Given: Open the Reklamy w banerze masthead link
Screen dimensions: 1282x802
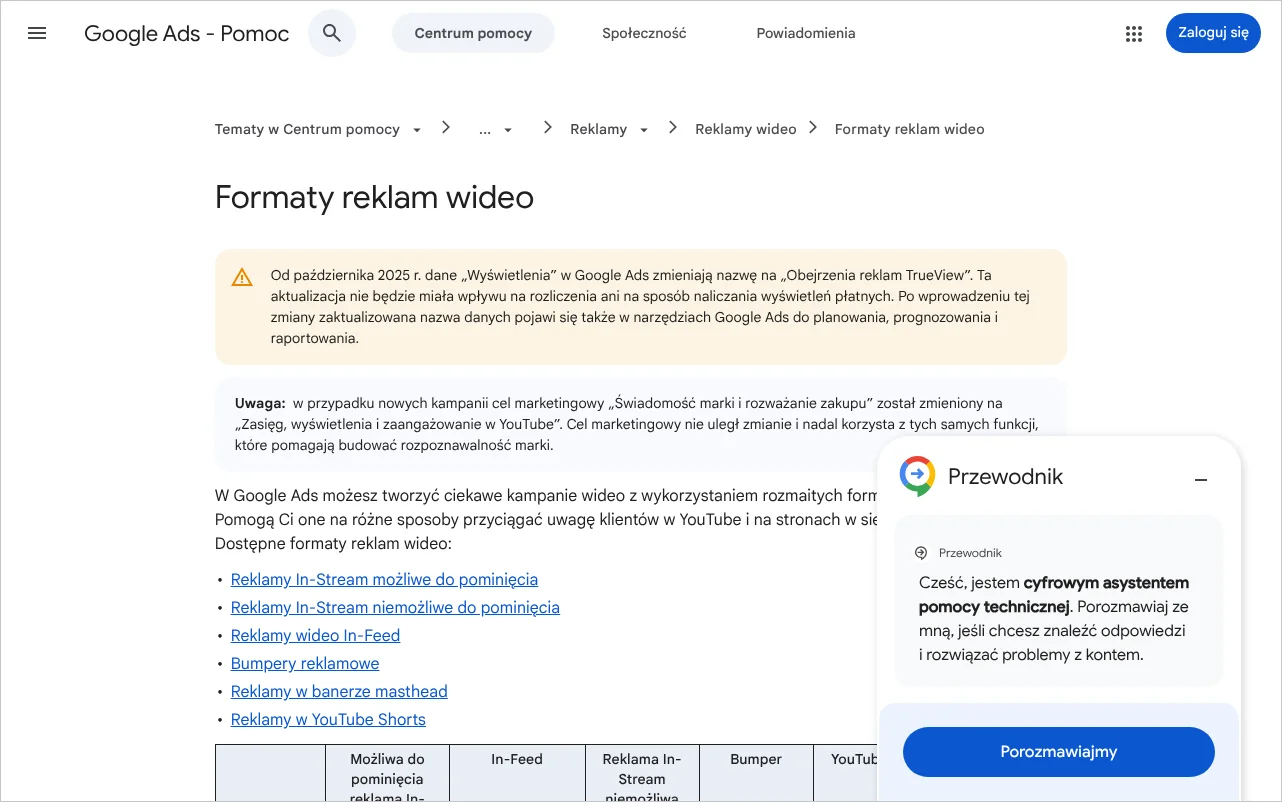Looking at the screenshot, I should point(339,692).
